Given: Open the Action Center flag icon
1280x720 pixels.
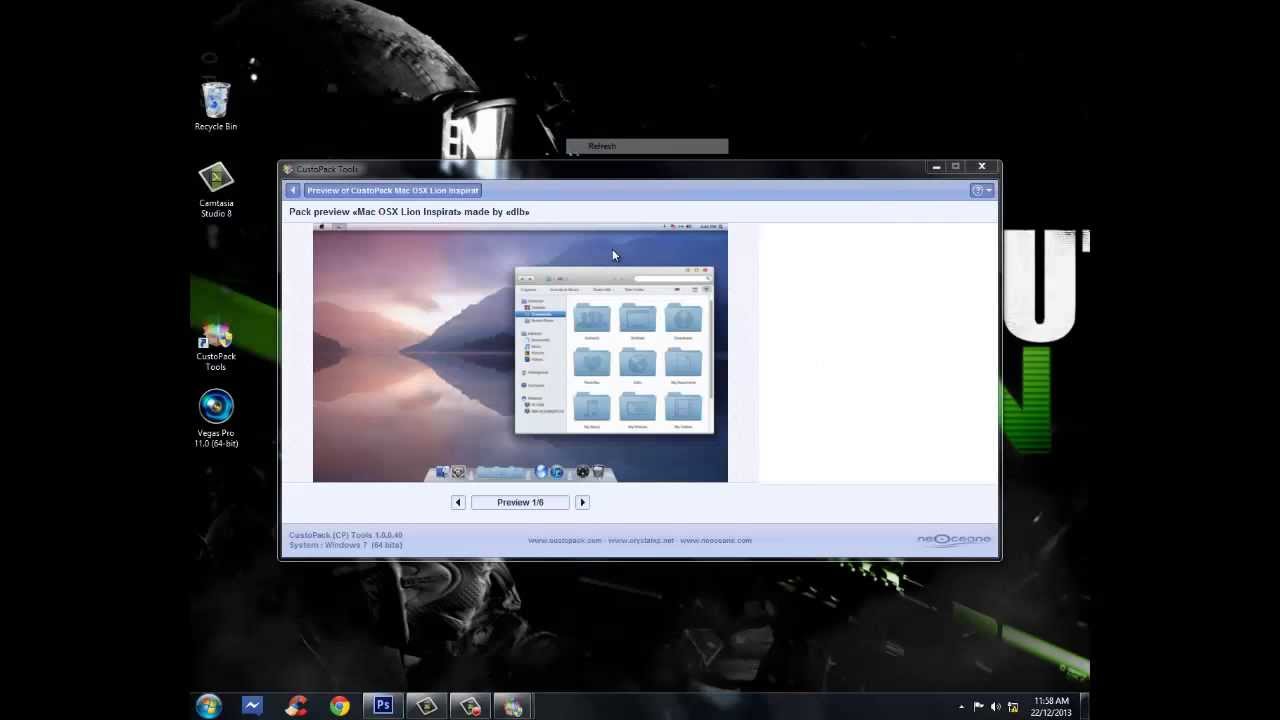Looking at the screenshot, I should [979, 707].
